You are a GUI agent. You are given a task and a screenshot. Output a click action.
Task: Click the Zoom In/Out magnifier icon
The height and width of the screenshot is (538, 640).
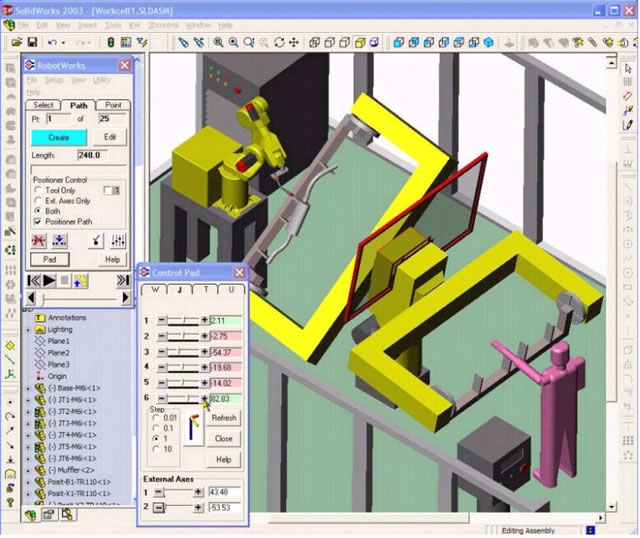point(249,42)
